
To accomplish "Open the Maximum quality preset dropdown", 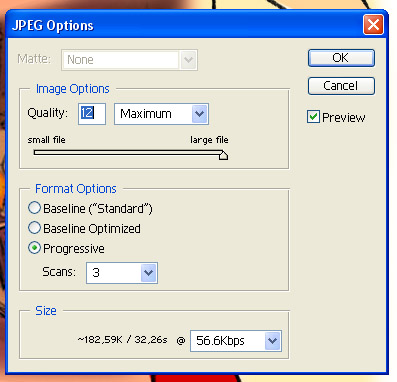I will pos(161,114).
